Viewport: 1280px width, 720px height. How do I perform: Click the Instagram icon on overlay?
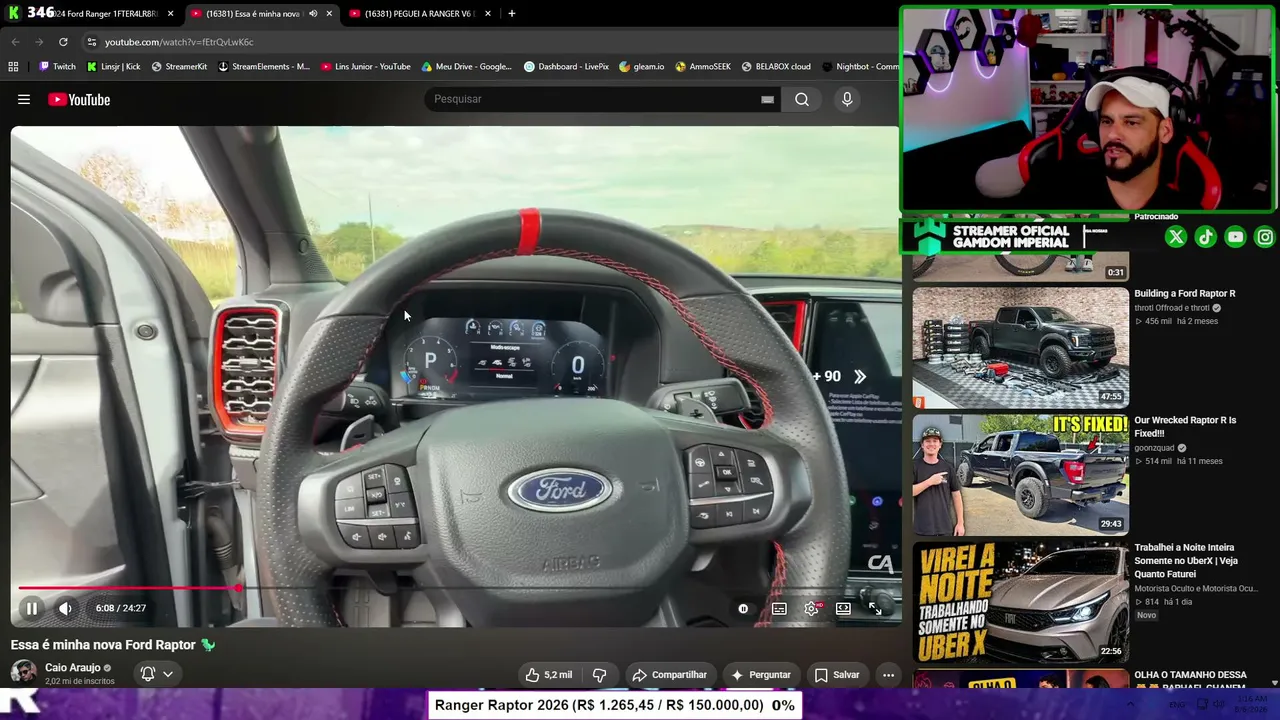point(1265,237)
